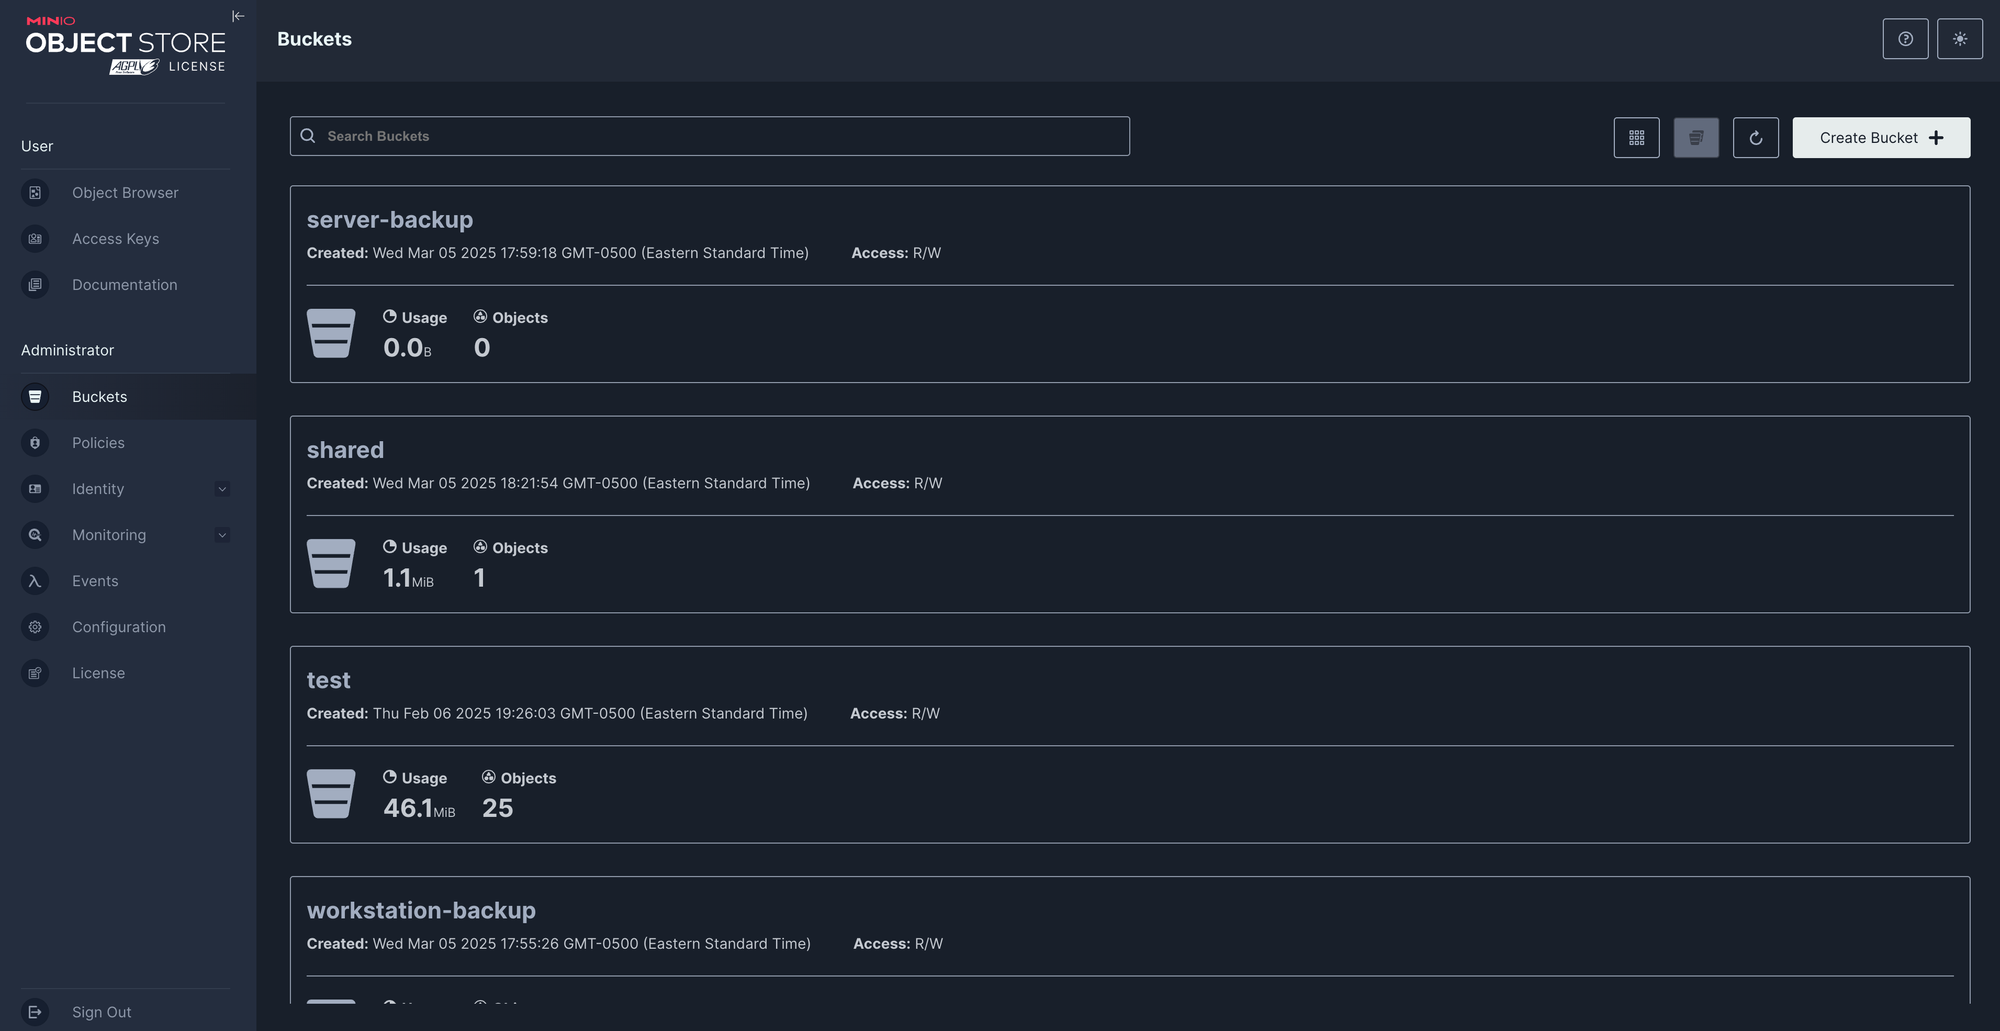The width and height of the screenshot is (2000, 1031).
Task: Open the Events lambda icon
Action: (35, 581)
